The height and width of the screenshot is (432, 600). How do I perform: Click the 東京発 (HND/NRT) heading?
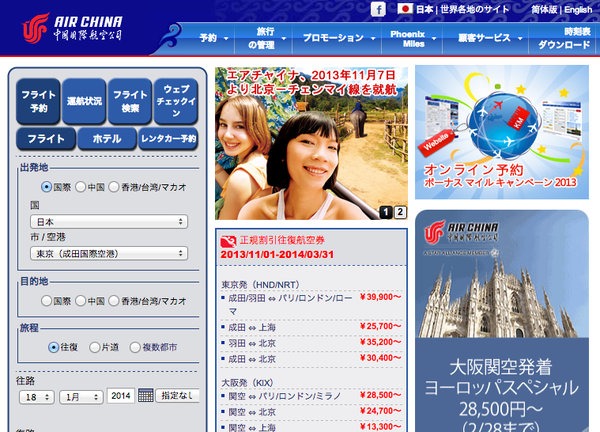click(x=260, y=285)
